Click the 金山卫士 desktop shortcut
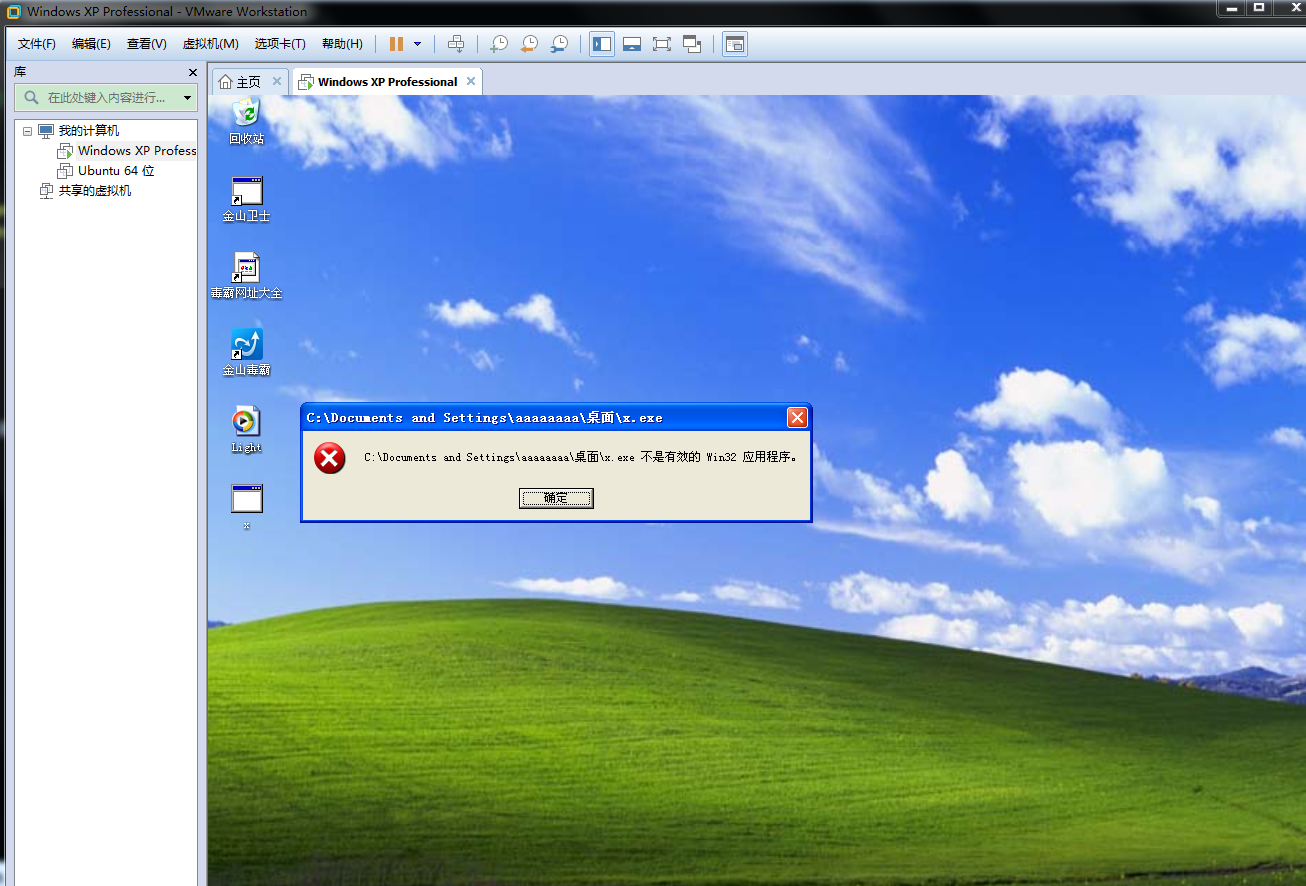Screen dimensions: 1306x886 click(246, 199)
